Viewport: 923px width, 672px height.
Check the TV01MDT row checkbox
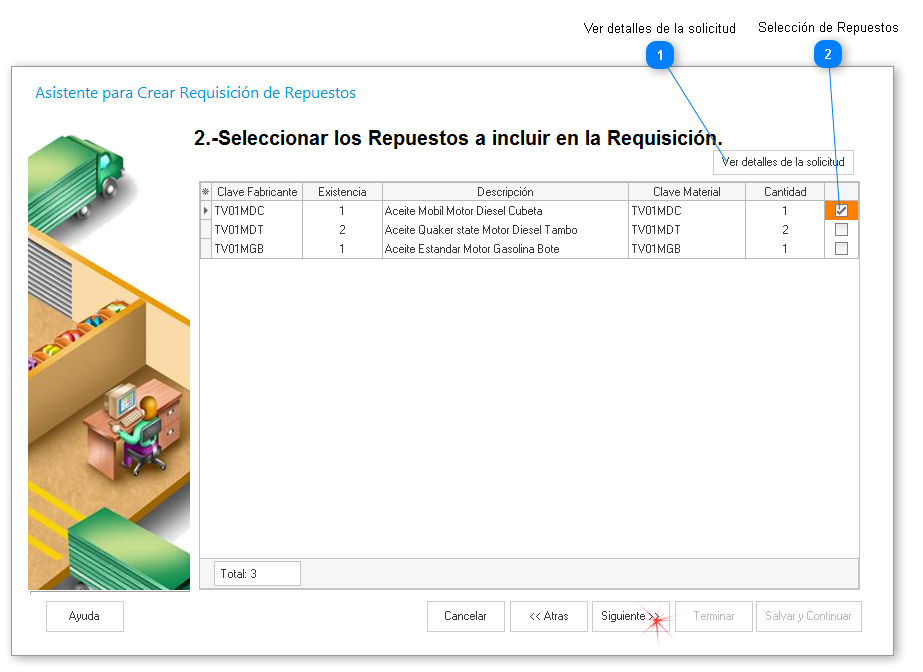tap(841, 230)
